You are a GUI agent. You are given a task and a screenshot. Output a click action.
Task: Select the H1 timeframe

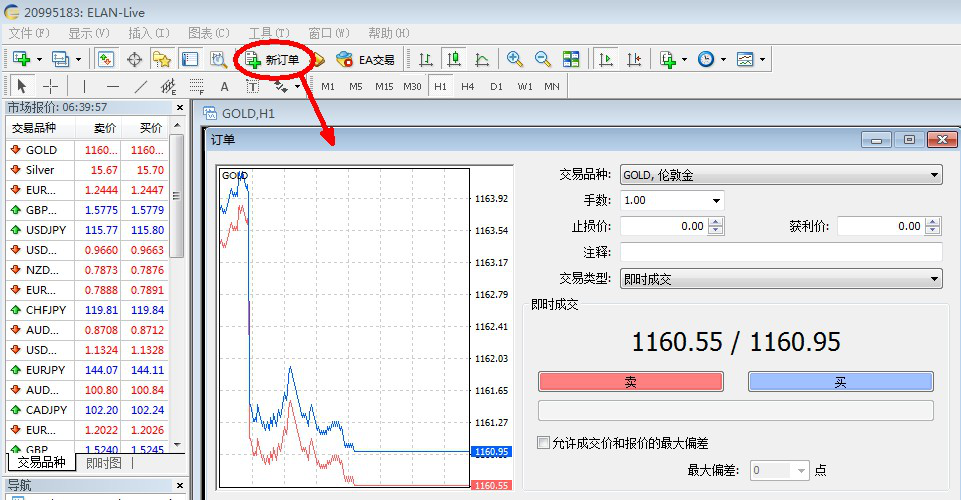click(x=441, y=86)
